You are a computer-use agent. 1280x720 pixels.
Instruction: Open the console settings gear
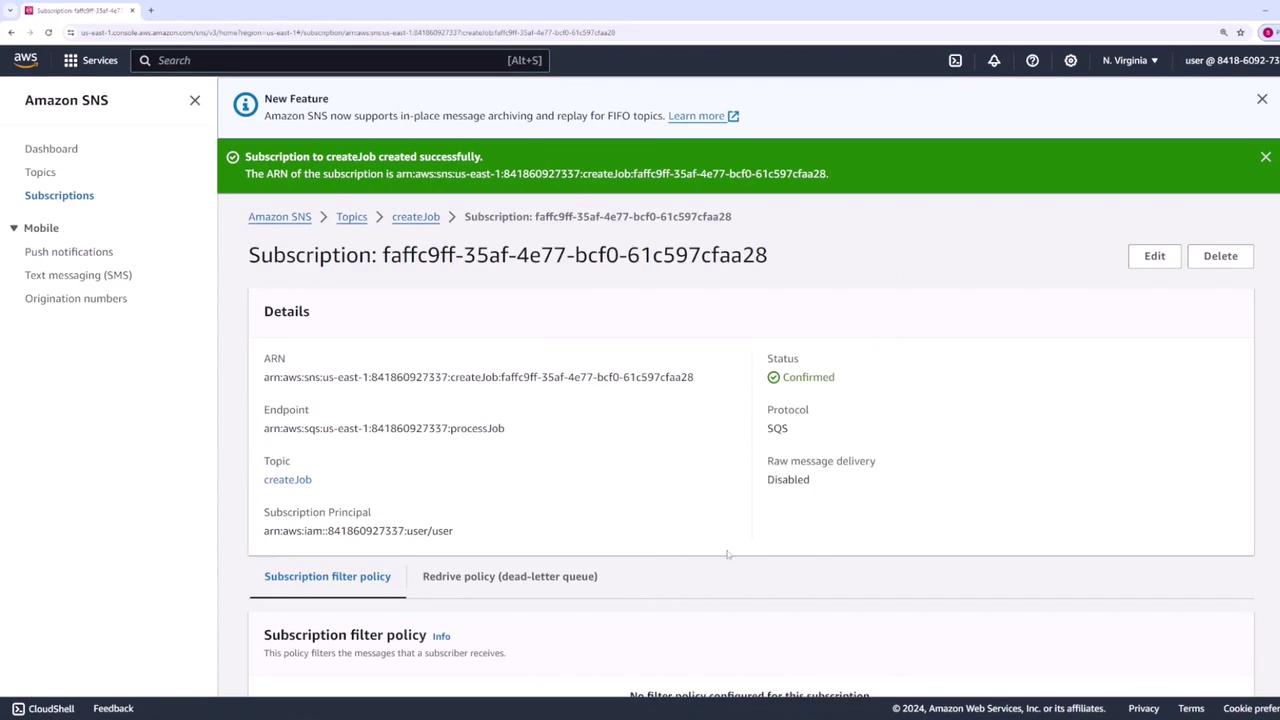coord(1070,60)
